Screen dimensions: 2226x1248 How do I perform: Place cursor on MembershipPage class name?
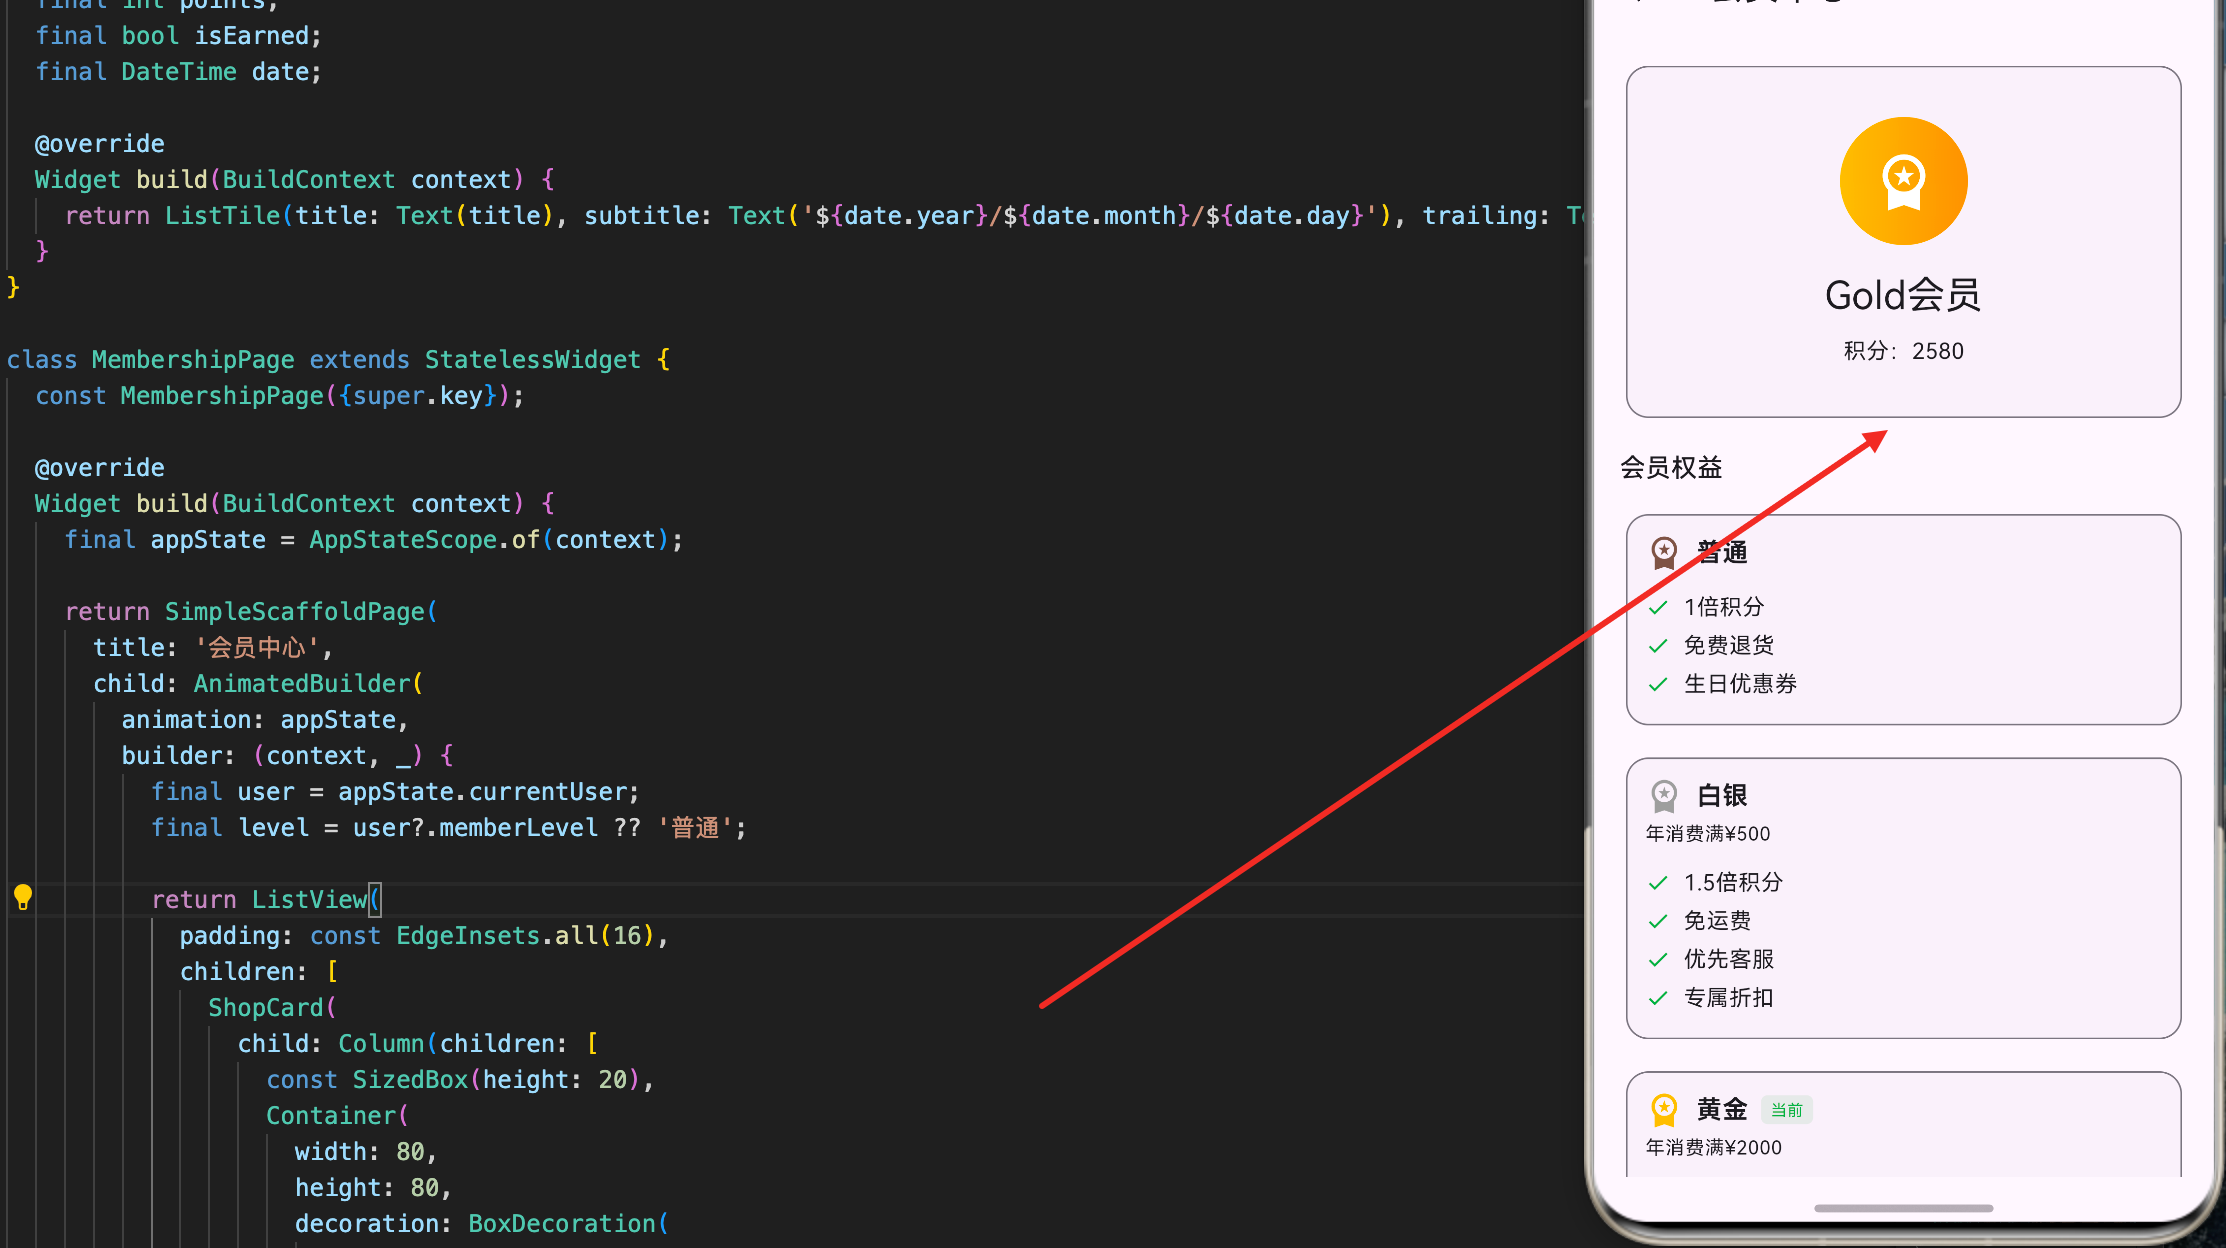pyautogui.click(x=193, y=360)
